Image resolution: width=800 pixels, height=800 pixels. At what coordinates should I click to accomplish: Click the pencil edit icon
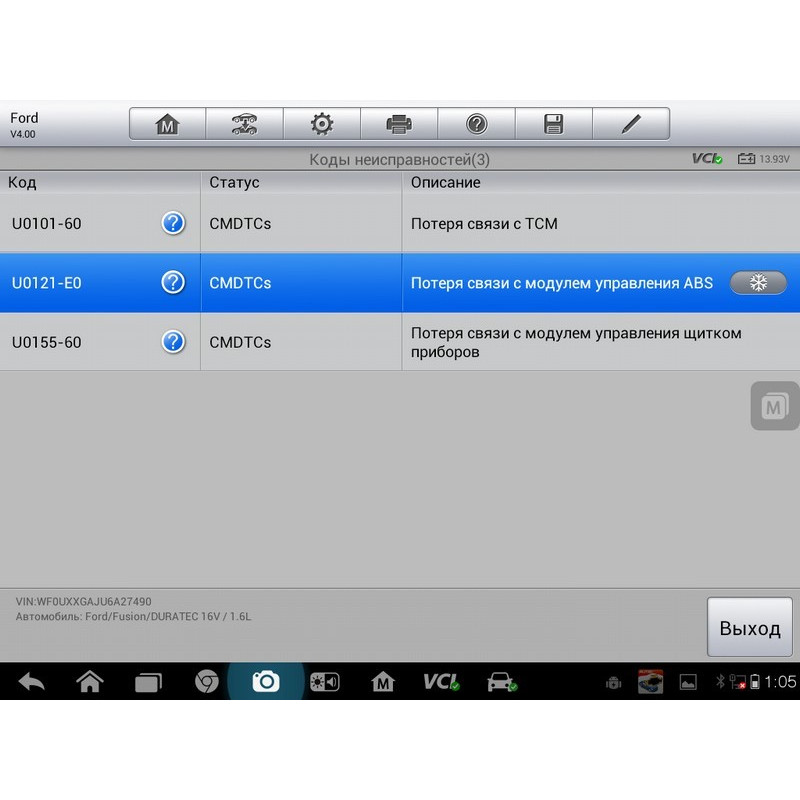pos(630,124)
